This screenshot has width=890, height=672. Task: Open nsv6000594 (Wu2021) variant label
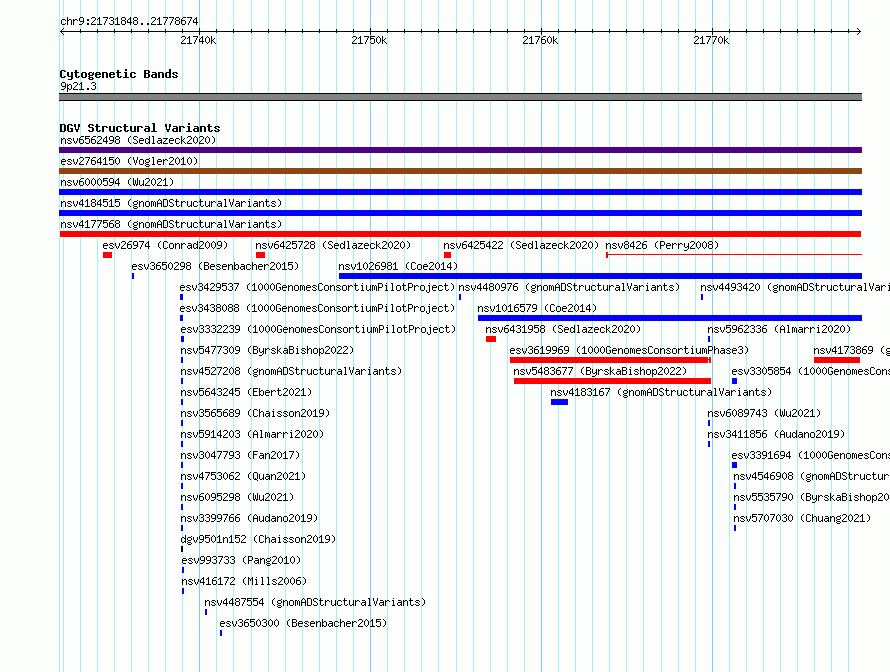tap(117, 182)
